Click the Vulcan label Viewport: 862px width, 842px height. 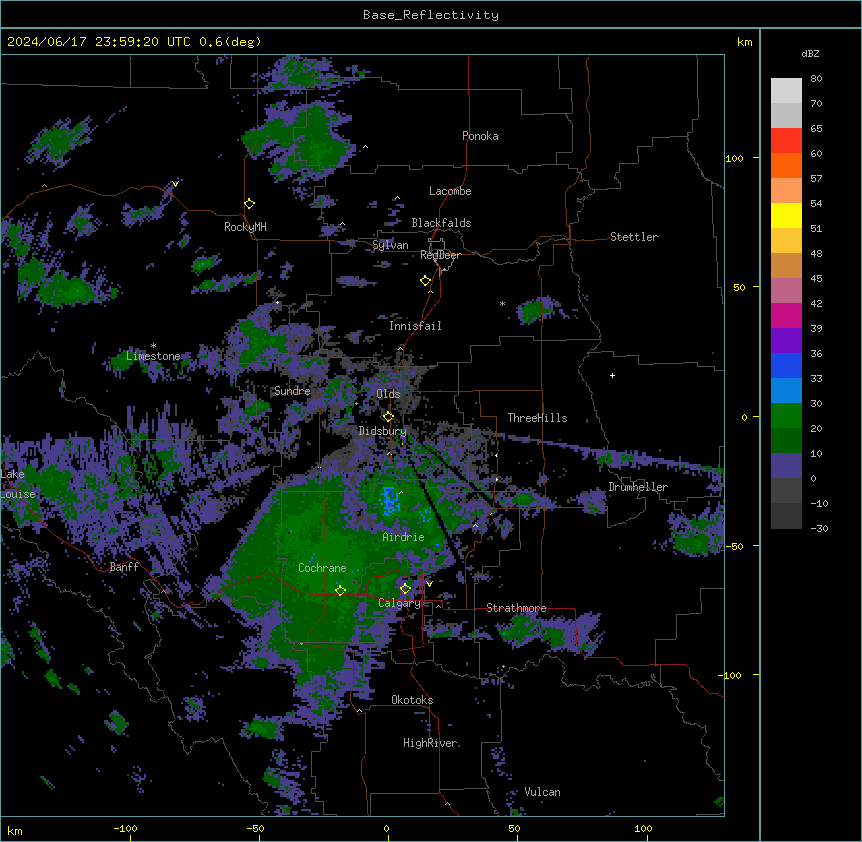coord(543,792)
